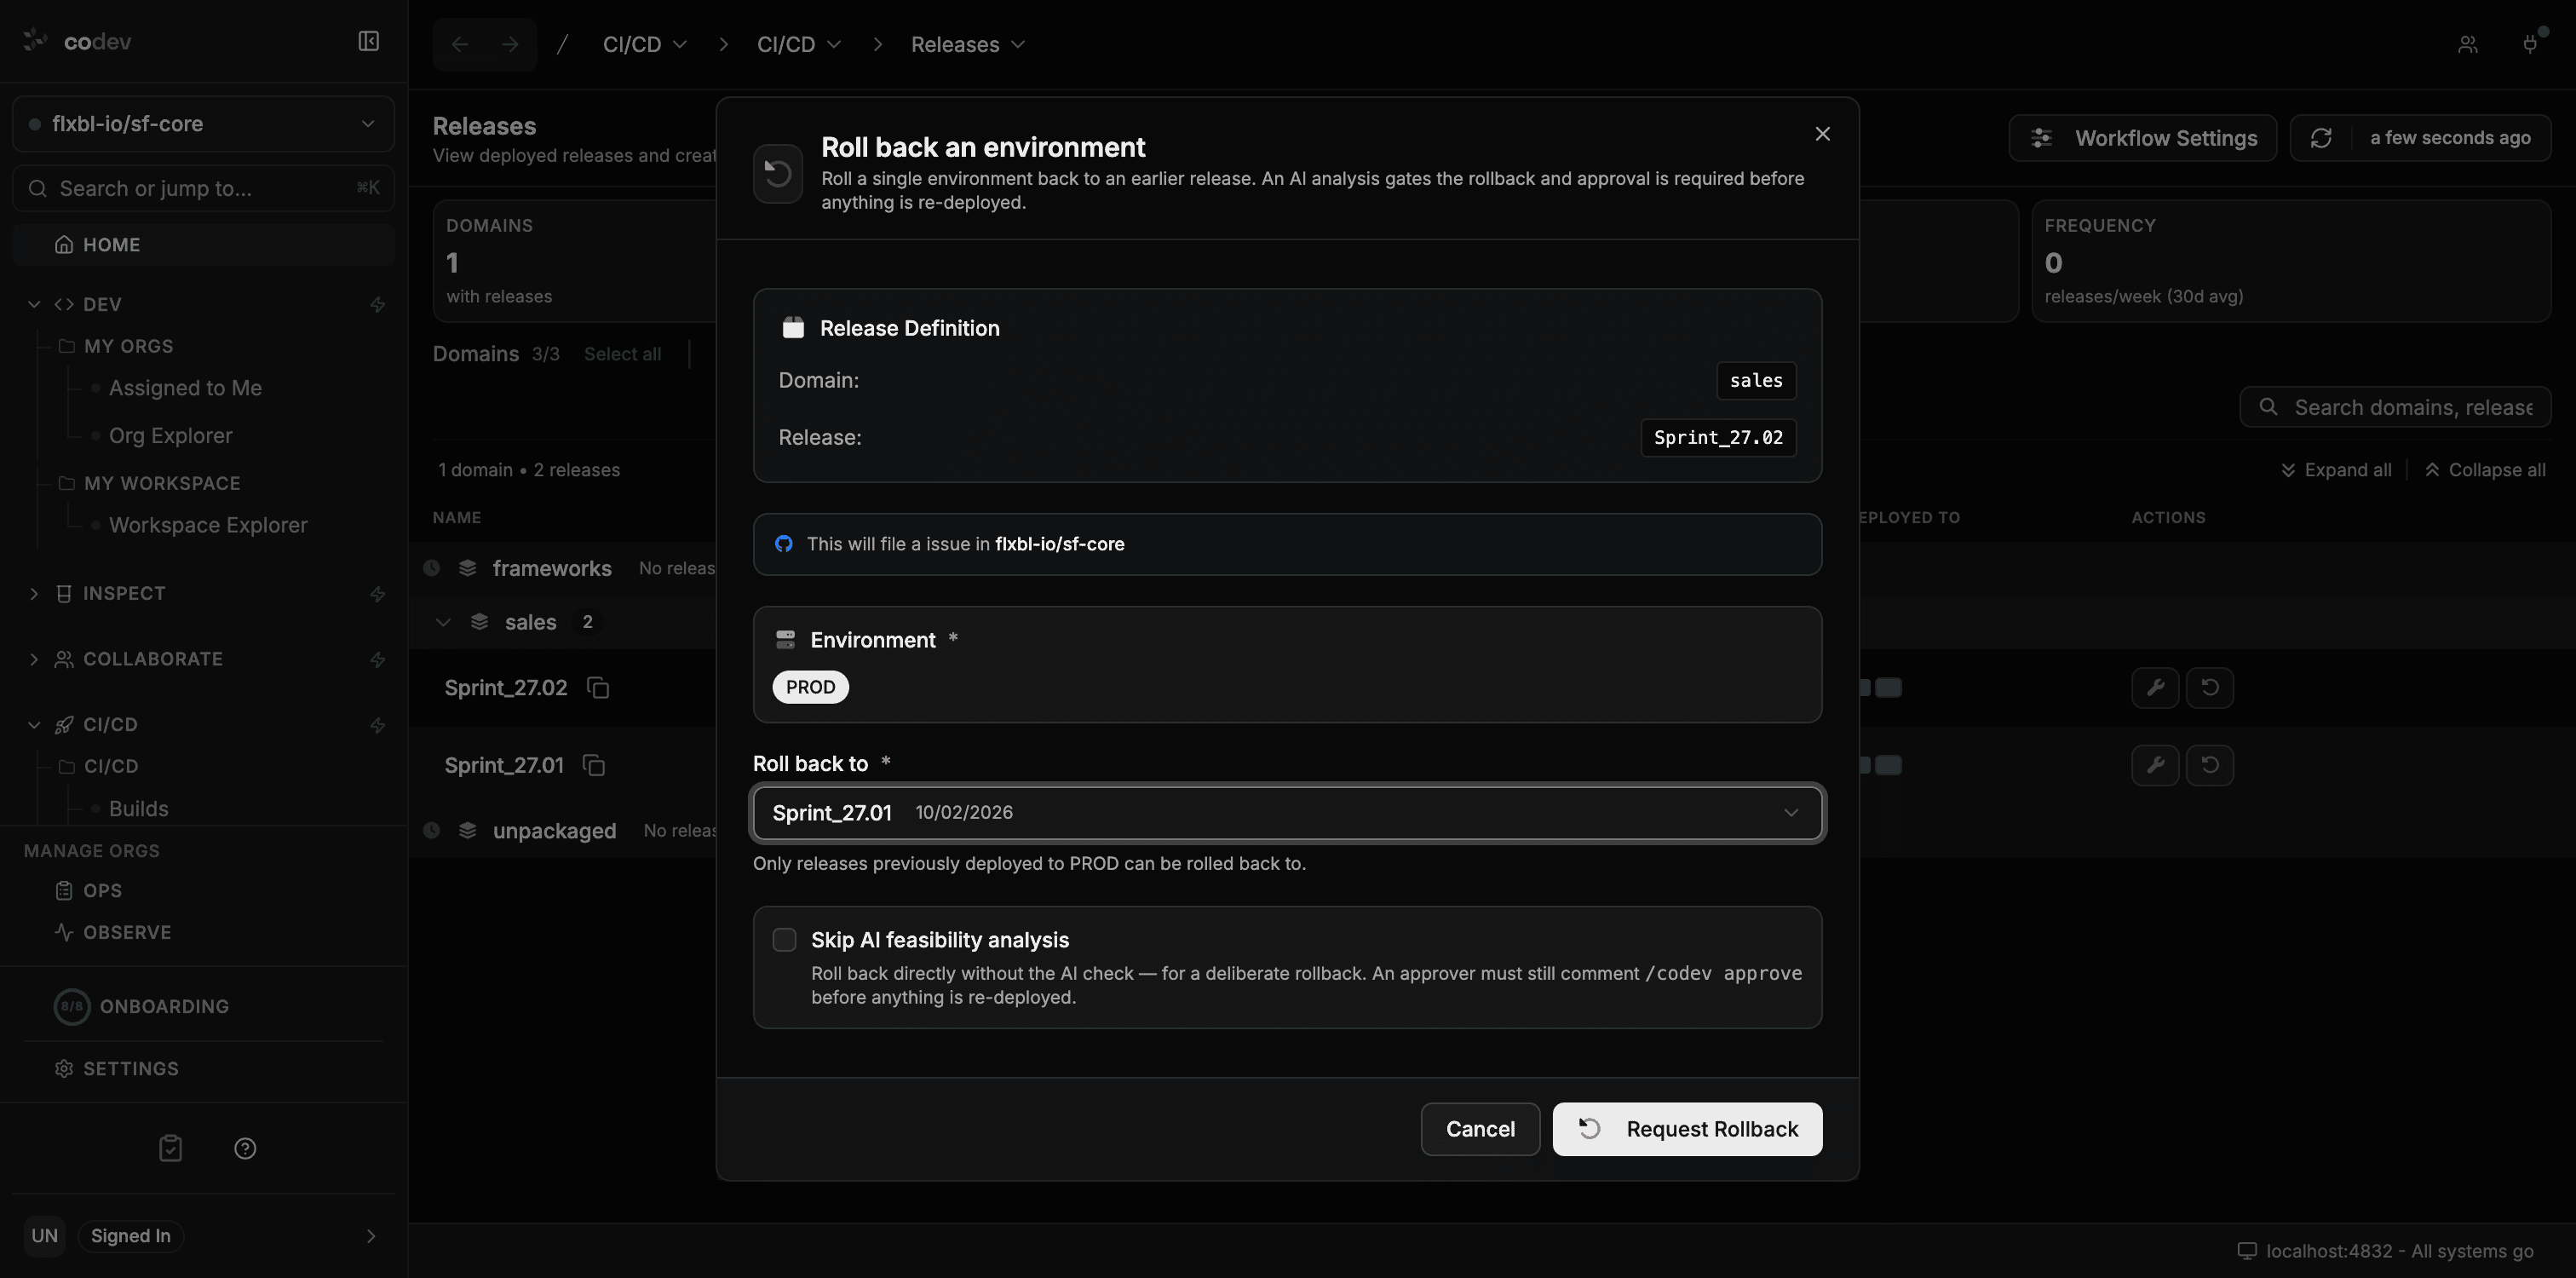Click the lightning icon next to INSPECT

pyautogui.click(x=377, y=594)
